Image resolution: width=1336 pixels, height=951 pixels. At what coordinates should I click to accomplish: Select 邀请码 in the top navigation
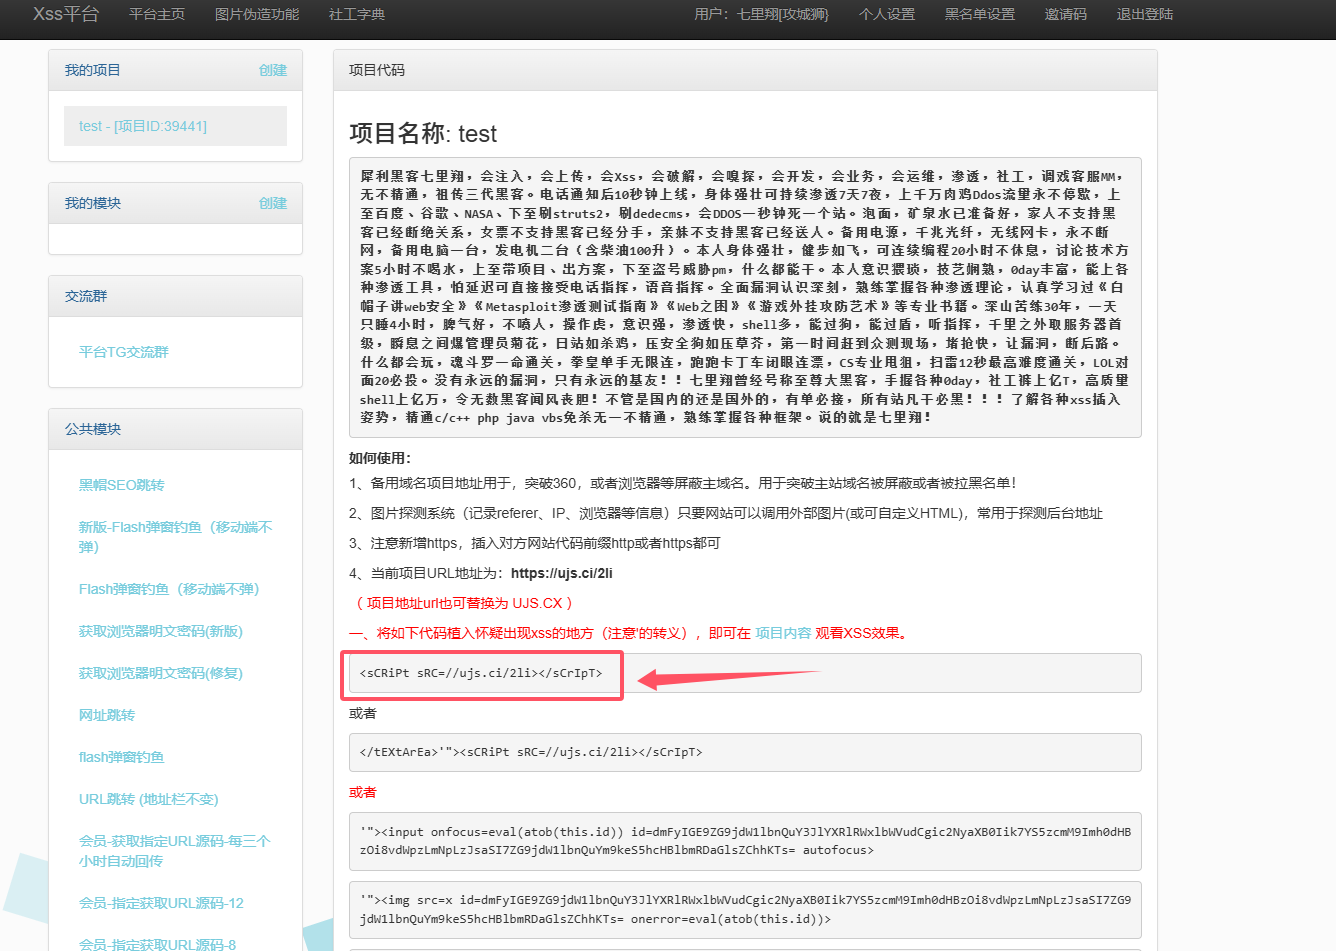(x=1066, y=14)
